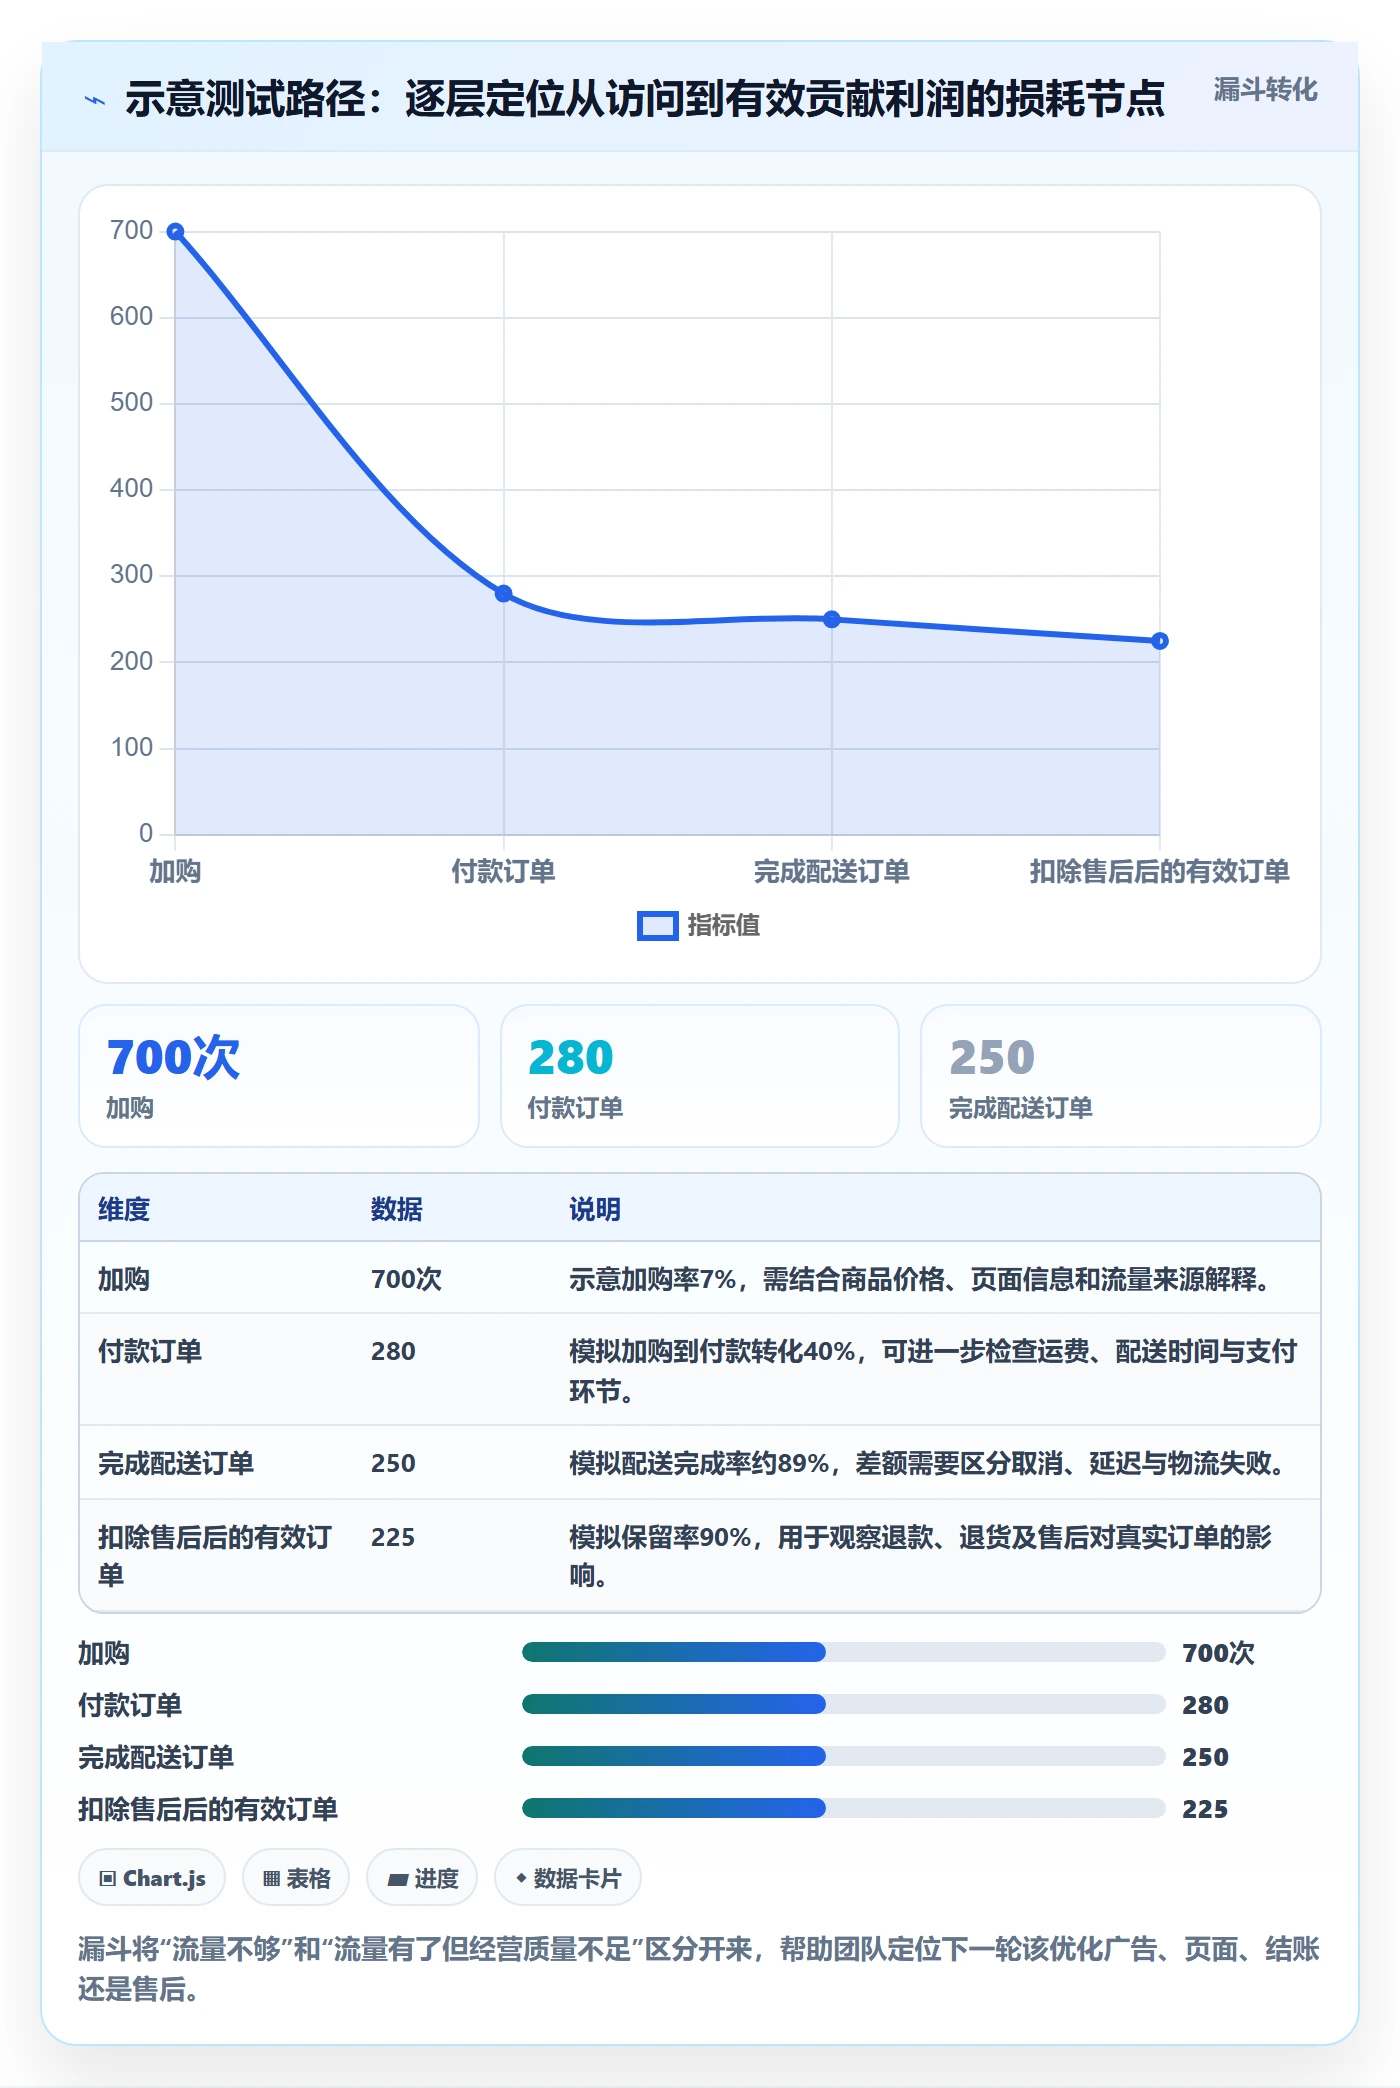Image resolution: width=1400 pixels, height=2088 pixels.
Task: Click the 付款订单 cell in the table
Action: (x=150, y=1351)
